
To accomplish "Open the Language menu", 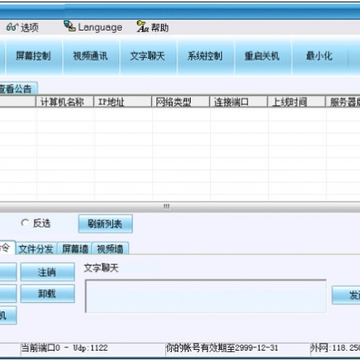I will tap(100, 27).
